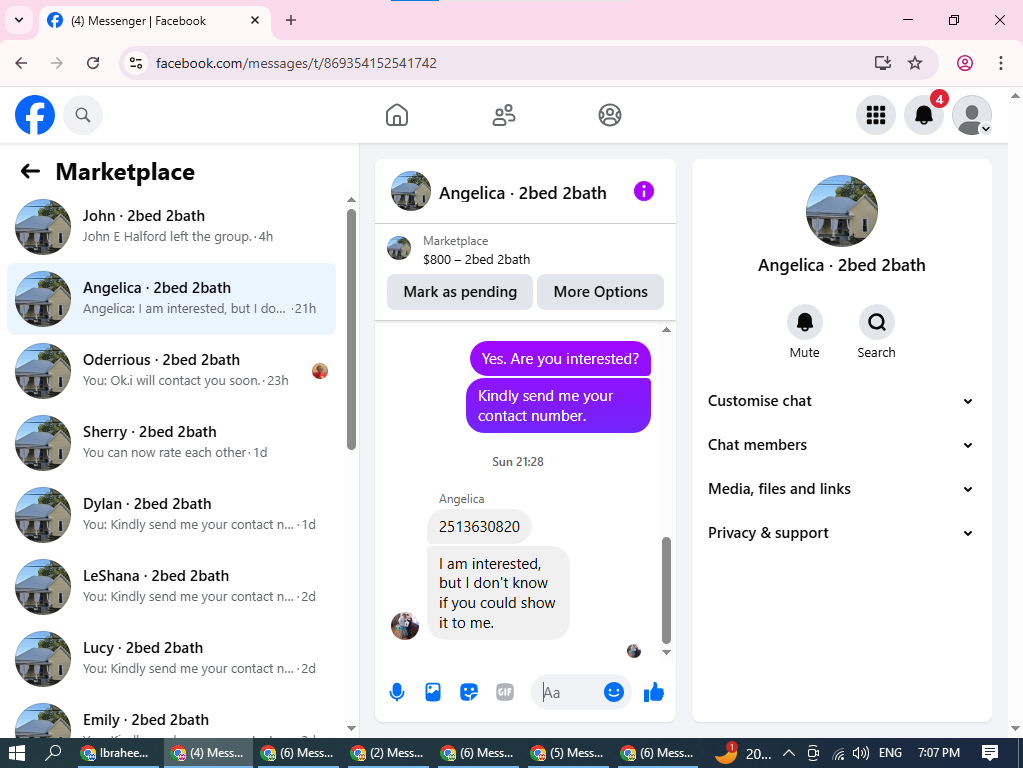View site information icon in address bar
The width and height of the screenshot is (1023, 768).
[x=136, y=63]
